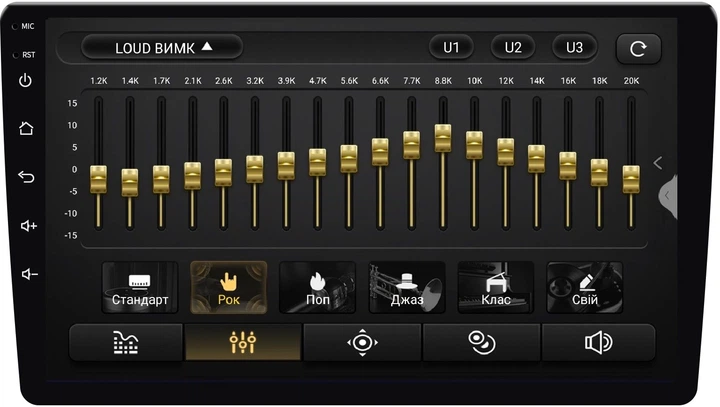720x407 pixels.
Task: Open the spectrum graph tab icon
Action: 126,342
